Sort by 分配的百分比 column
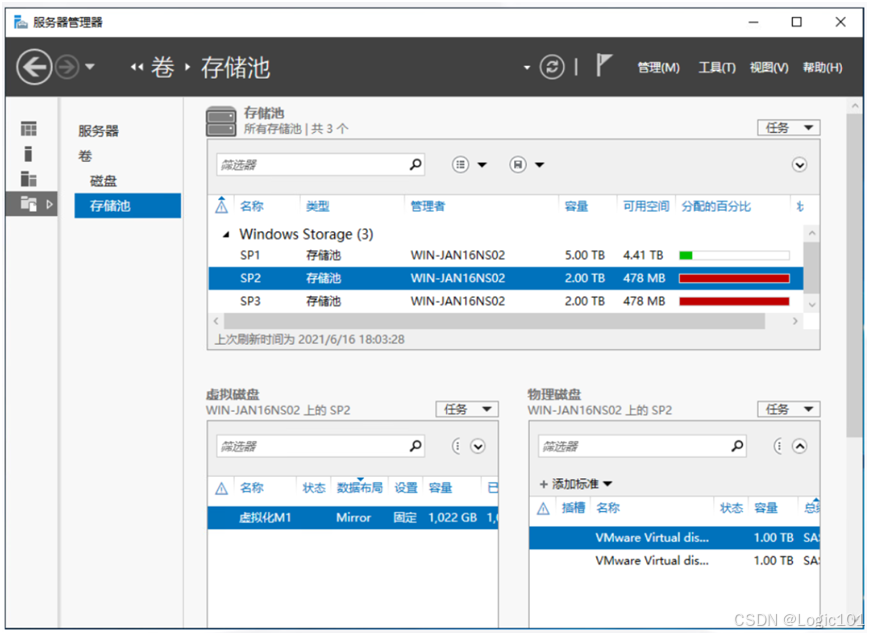 point(715,206)
